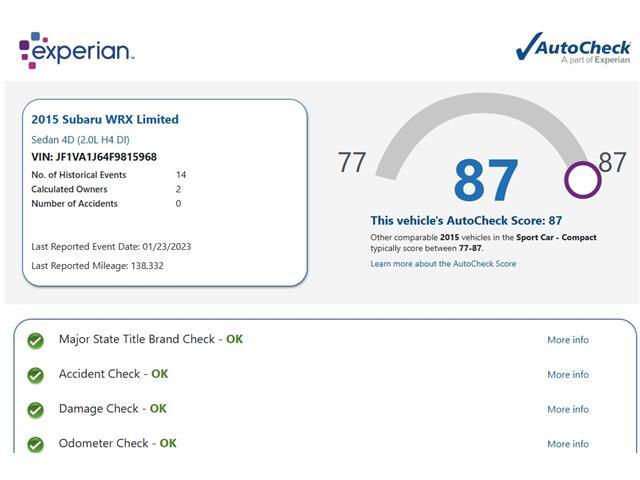The width and height of the screenshot is (640, 480).
Task: Select the 'Sedan 4D (2.0L H4 DI)' subtitle
Action: coord(80,140)
